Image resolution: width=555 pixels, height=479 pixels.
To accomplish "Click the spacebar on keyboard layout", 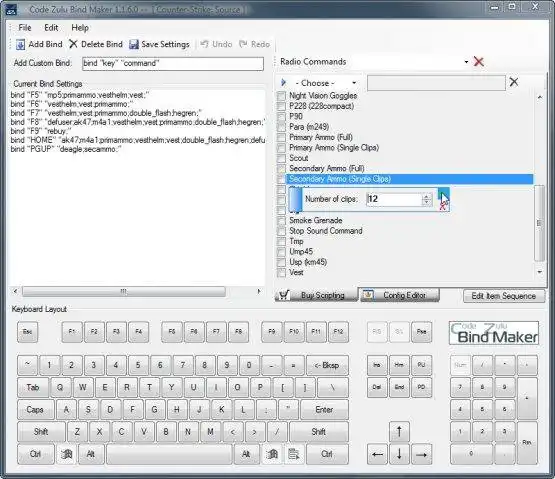I will (x=169, y=454).
